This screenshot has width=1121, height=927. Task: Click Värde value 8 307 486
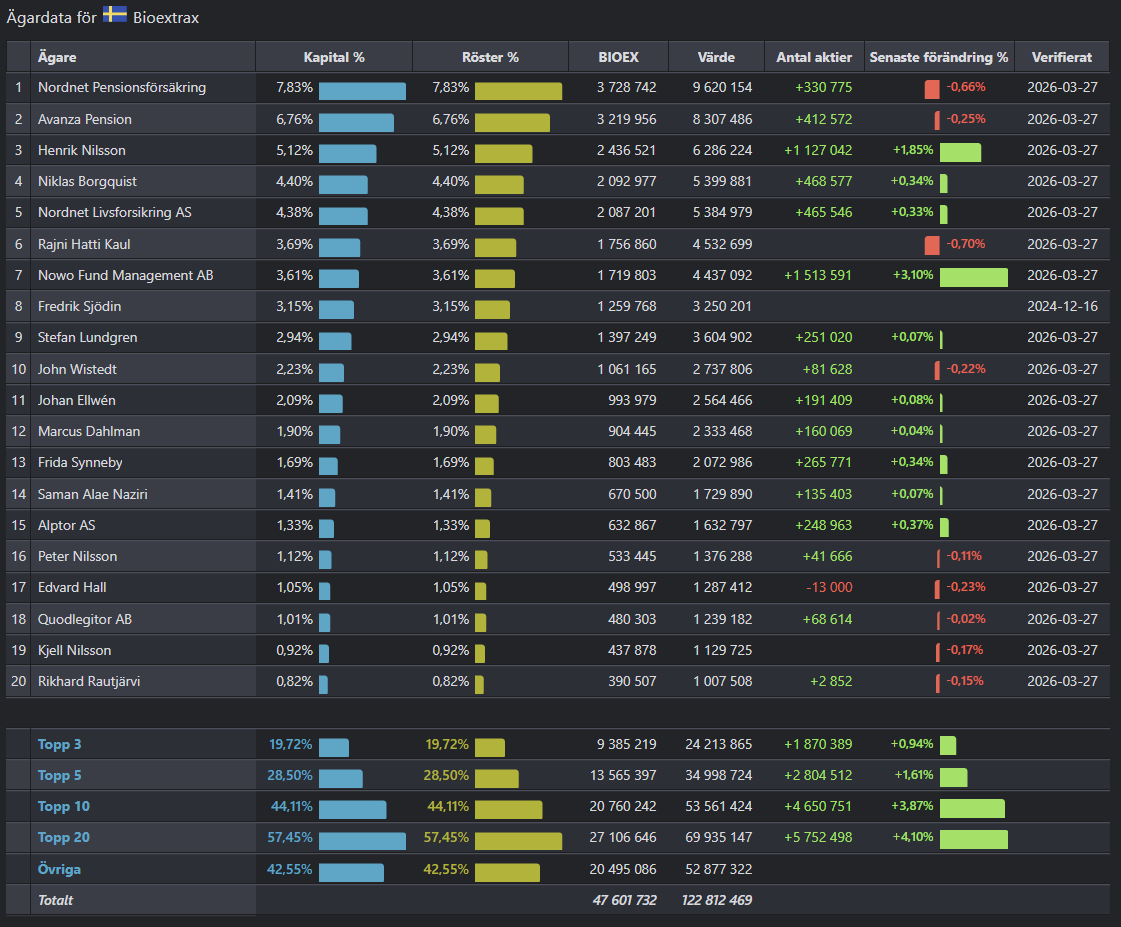tap(722, 119)
